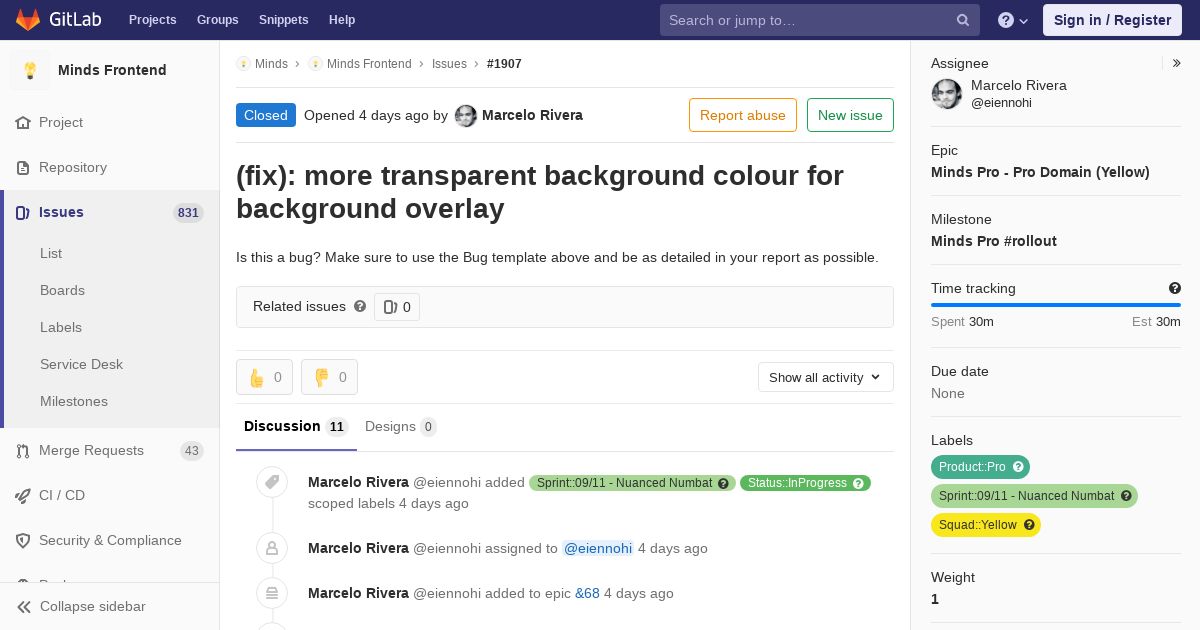Viewport: 1200px width, 630px height.
Task: Click help icon on Product::Pro label
Action: coord(1018,467)
